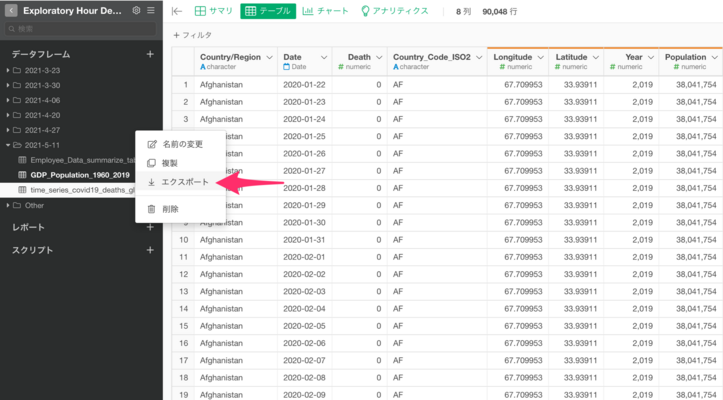Expand the 2021-3-23 folder
This screenshot has height=400, width=723.
pos(9,70)
